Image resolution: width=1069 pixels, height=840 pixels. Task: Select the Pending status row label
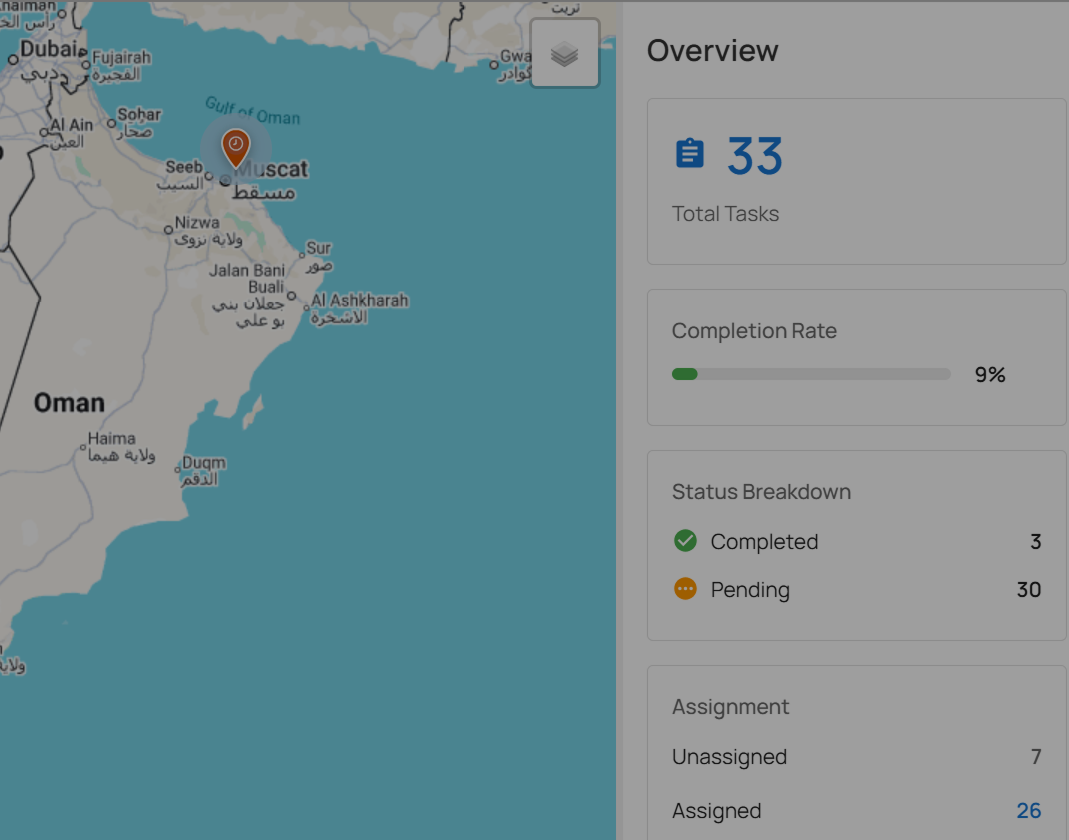[750, 590]
